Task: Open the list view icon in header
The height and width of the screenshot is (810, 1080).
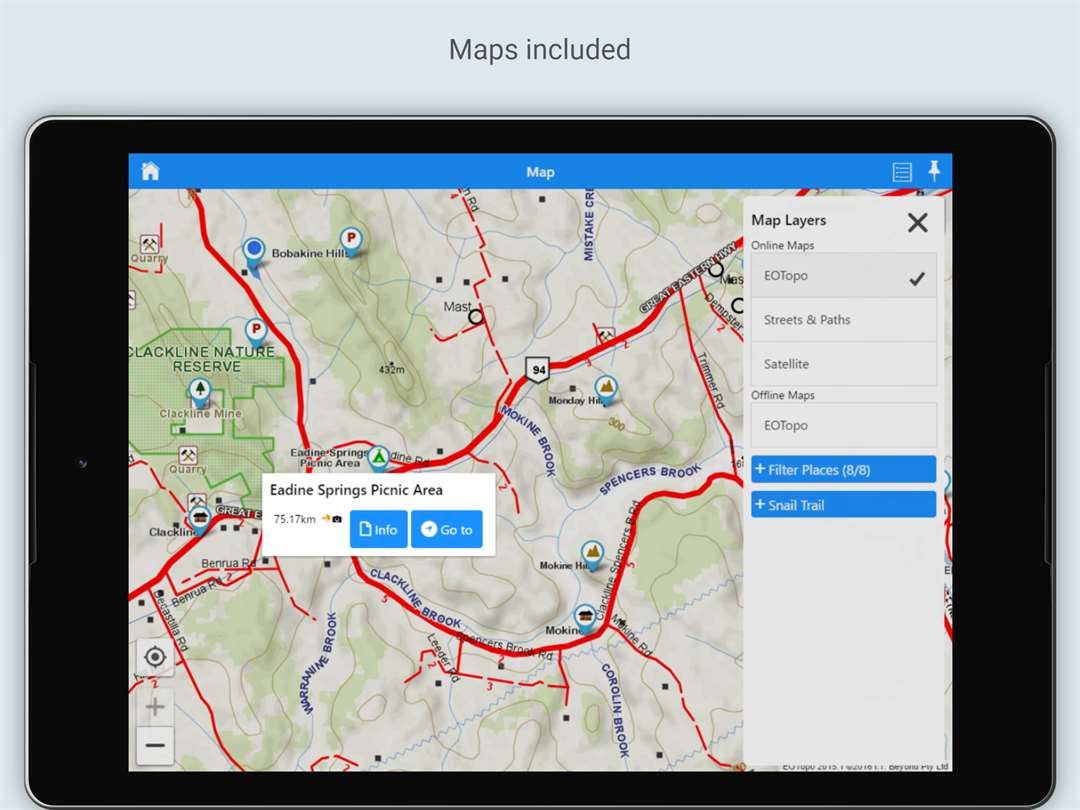Action: (x=902, y=172)
